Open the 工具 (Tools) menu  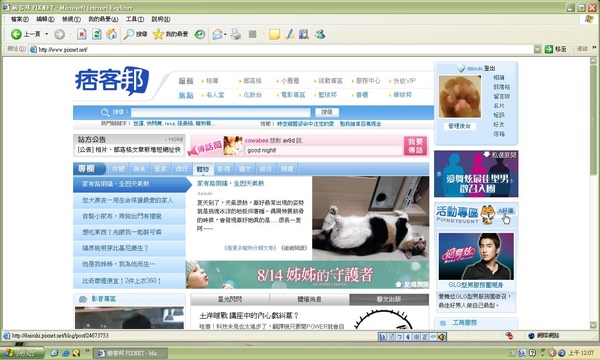point(135,19)
